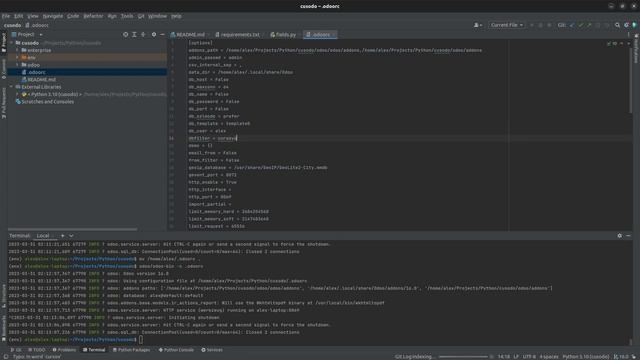Open the File menu
The height and width of the screenshot is (360, 640).
pos(6,16)
